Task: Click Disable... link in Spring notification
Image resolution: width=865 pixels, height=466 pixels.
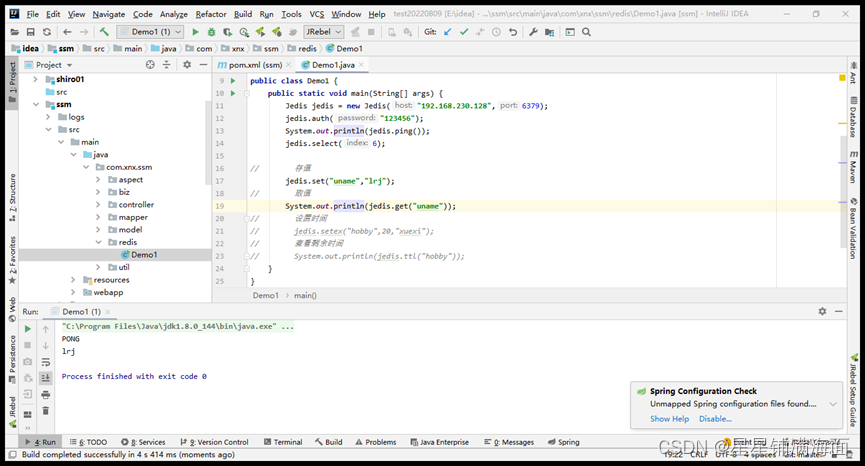Action: [x=715, y=419]
